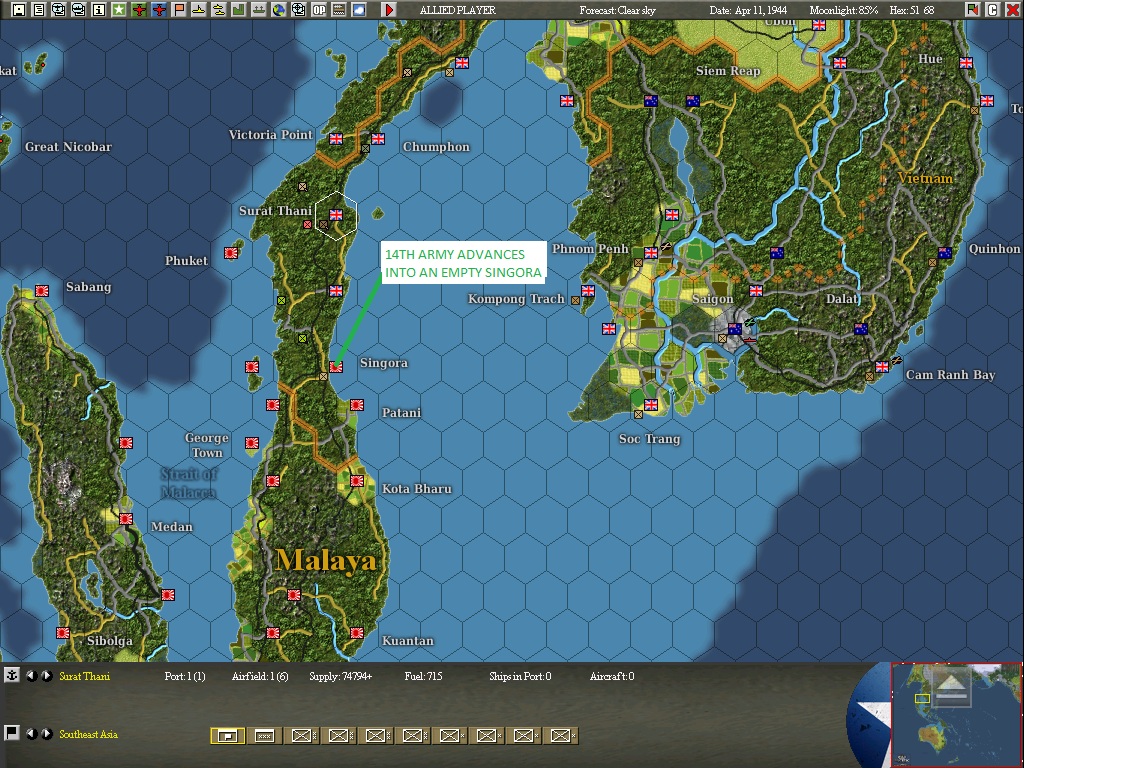Select the British flag at Victoria Point
1137x774 pixels.
tap(336, 139)
